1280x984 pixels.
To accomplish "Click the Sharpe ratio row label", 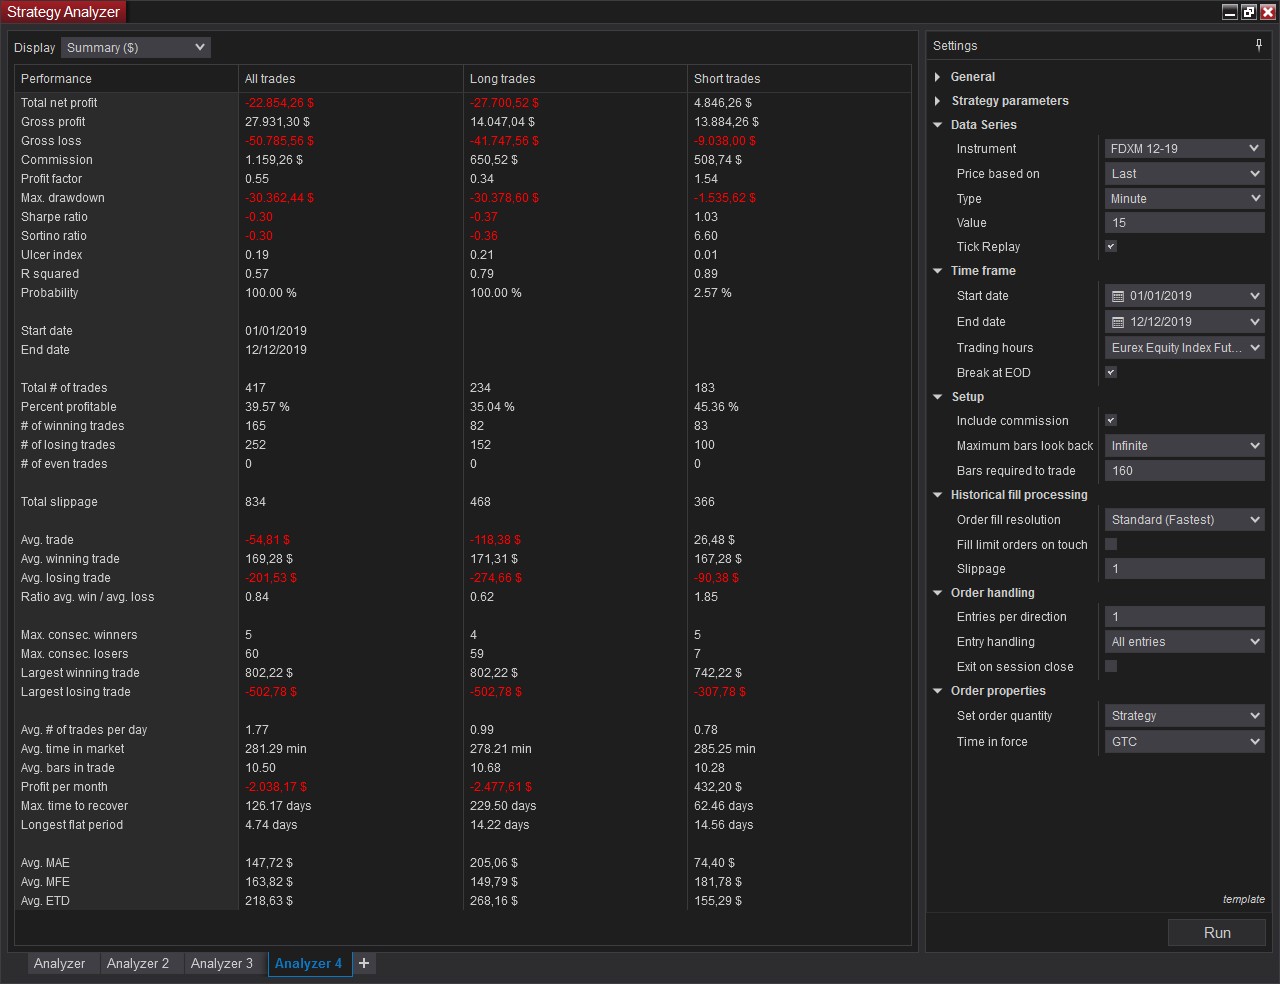I will click(54, 217).
